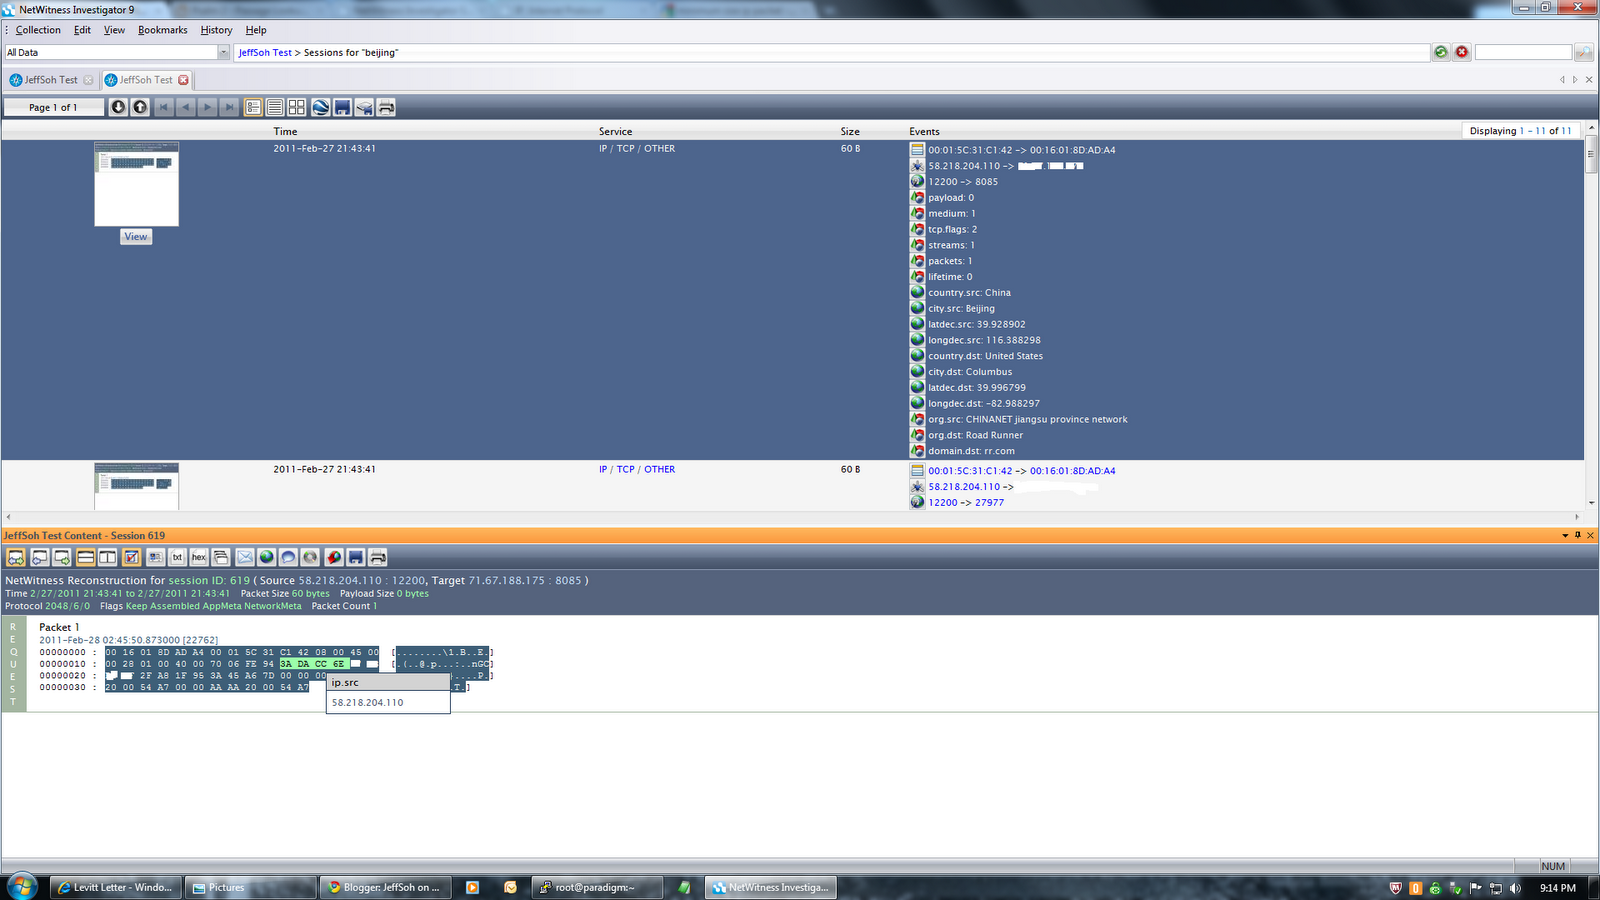Expand the All Data dropdown
The image size is (1600, 900).
(x=223, y=52)
